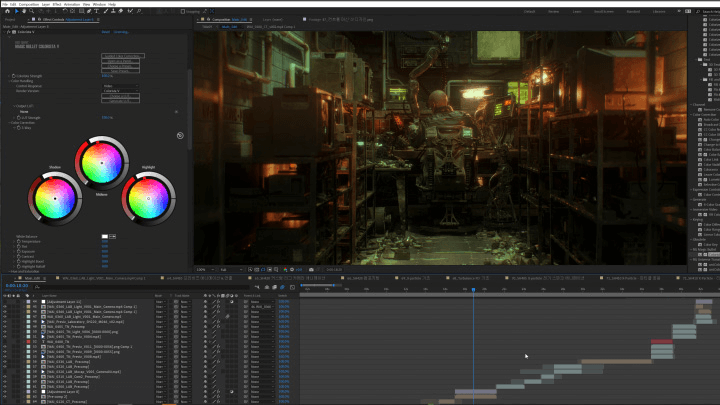720x405 pixels.
Task: Expand the Exposure property
Action: click(x=14, y=252)
